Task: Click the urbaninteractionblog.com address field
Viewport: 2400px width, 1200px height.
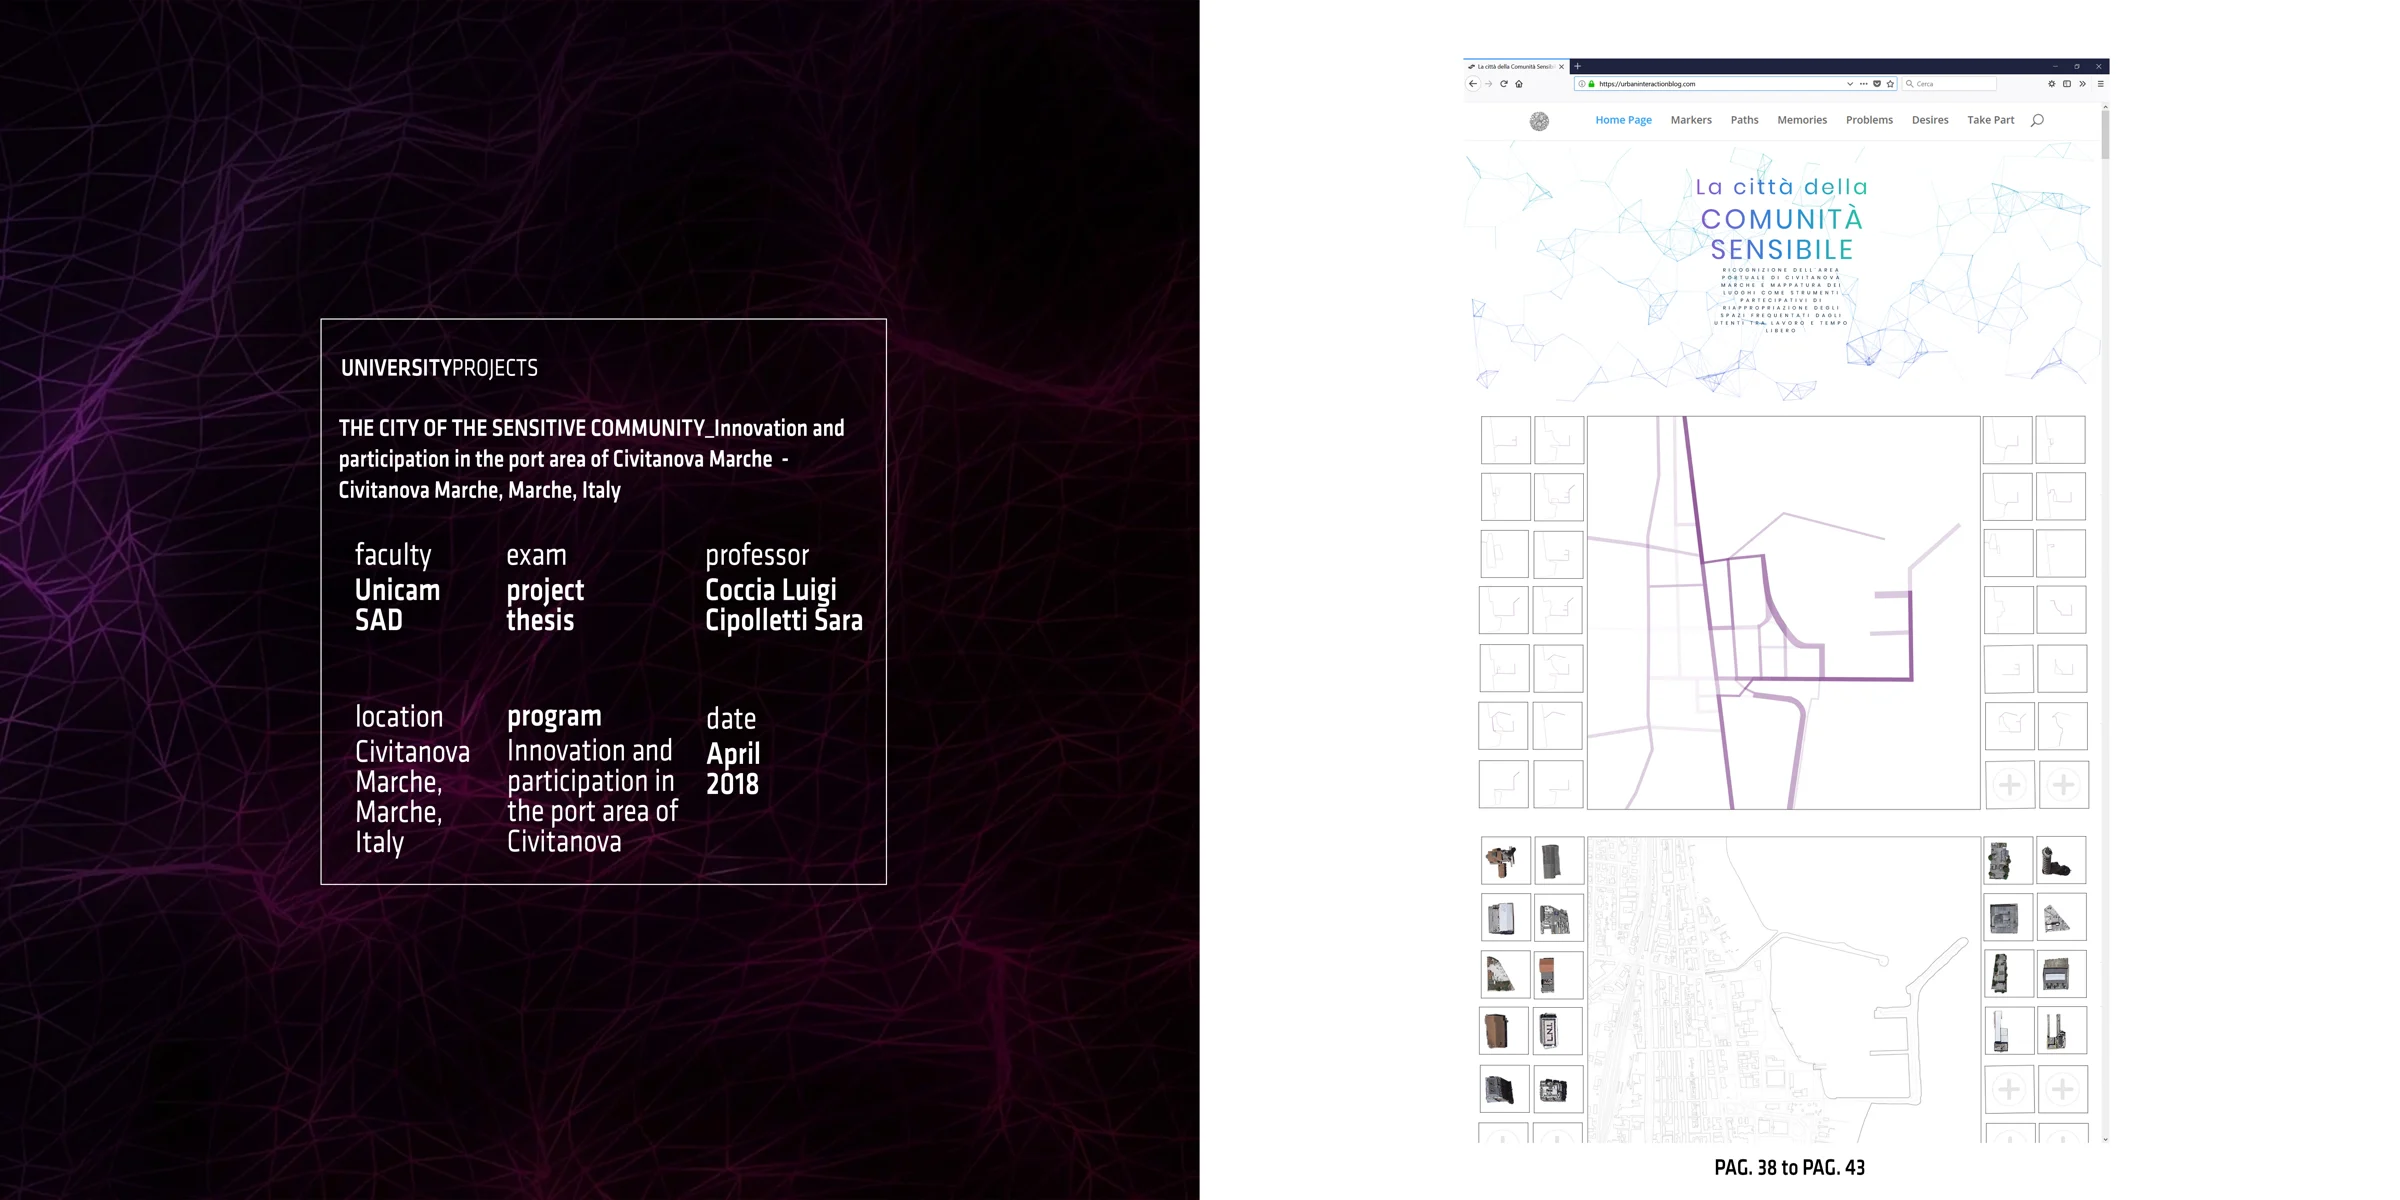Action: (1735, 84)
